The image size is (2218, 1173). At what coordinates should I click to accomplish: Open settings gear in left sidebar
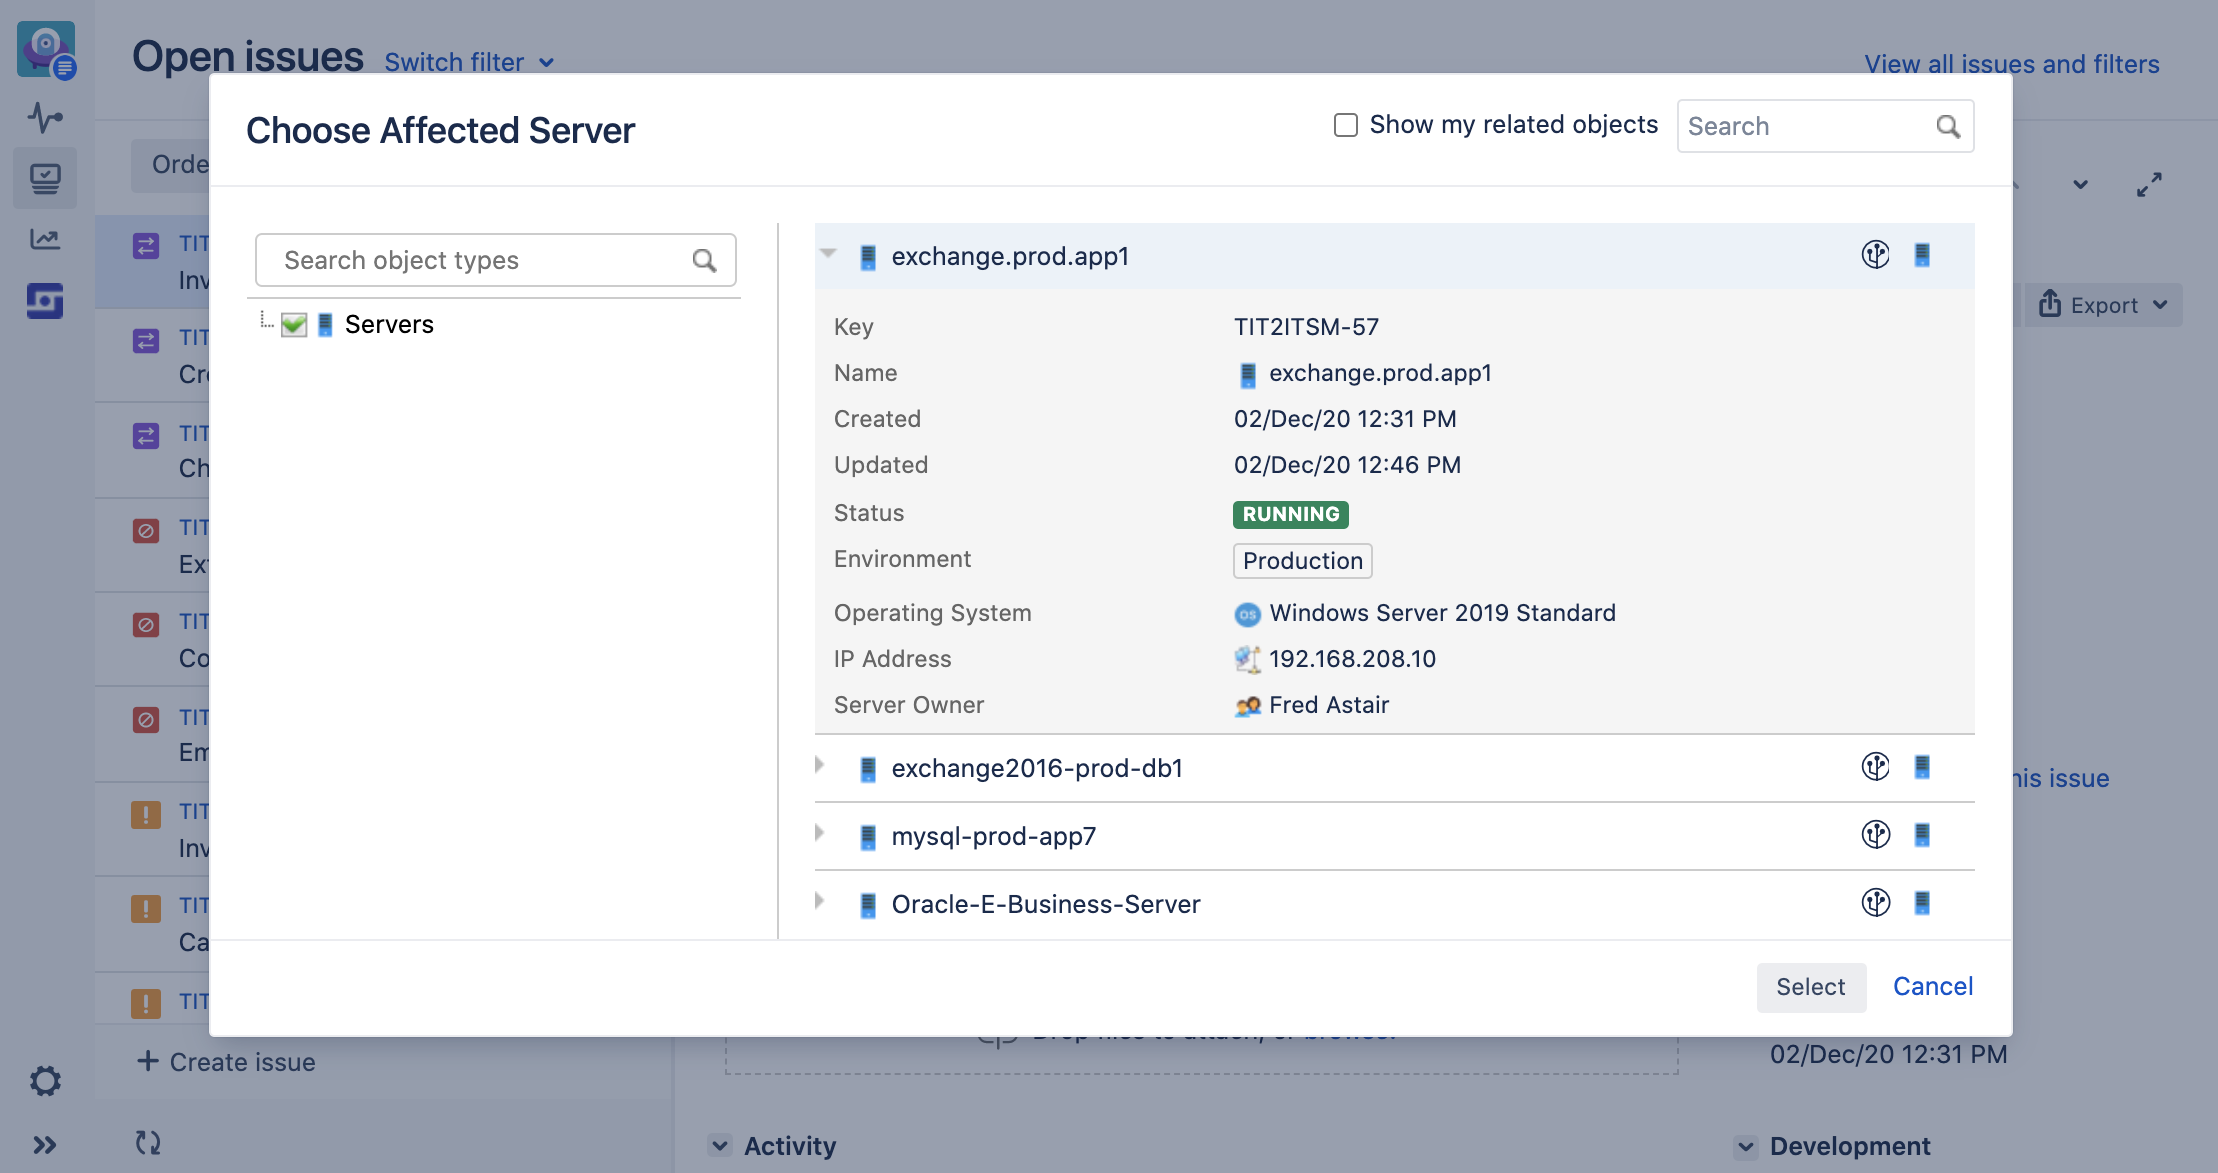45,1081
